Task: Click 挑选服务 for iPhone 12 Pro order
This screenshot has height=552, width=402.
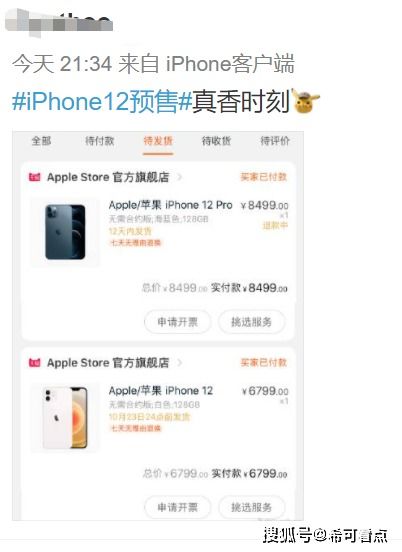Action: (x=251, y=322)
